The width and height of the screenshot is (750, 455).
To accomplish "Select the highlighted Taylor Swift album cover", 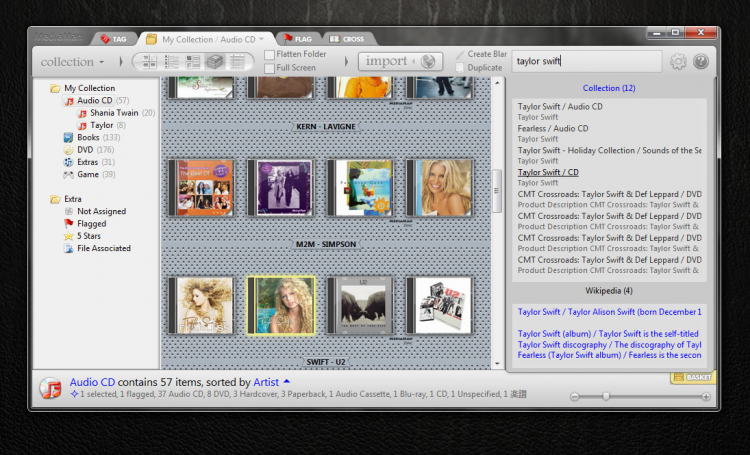I will click(x=281, y=305).
